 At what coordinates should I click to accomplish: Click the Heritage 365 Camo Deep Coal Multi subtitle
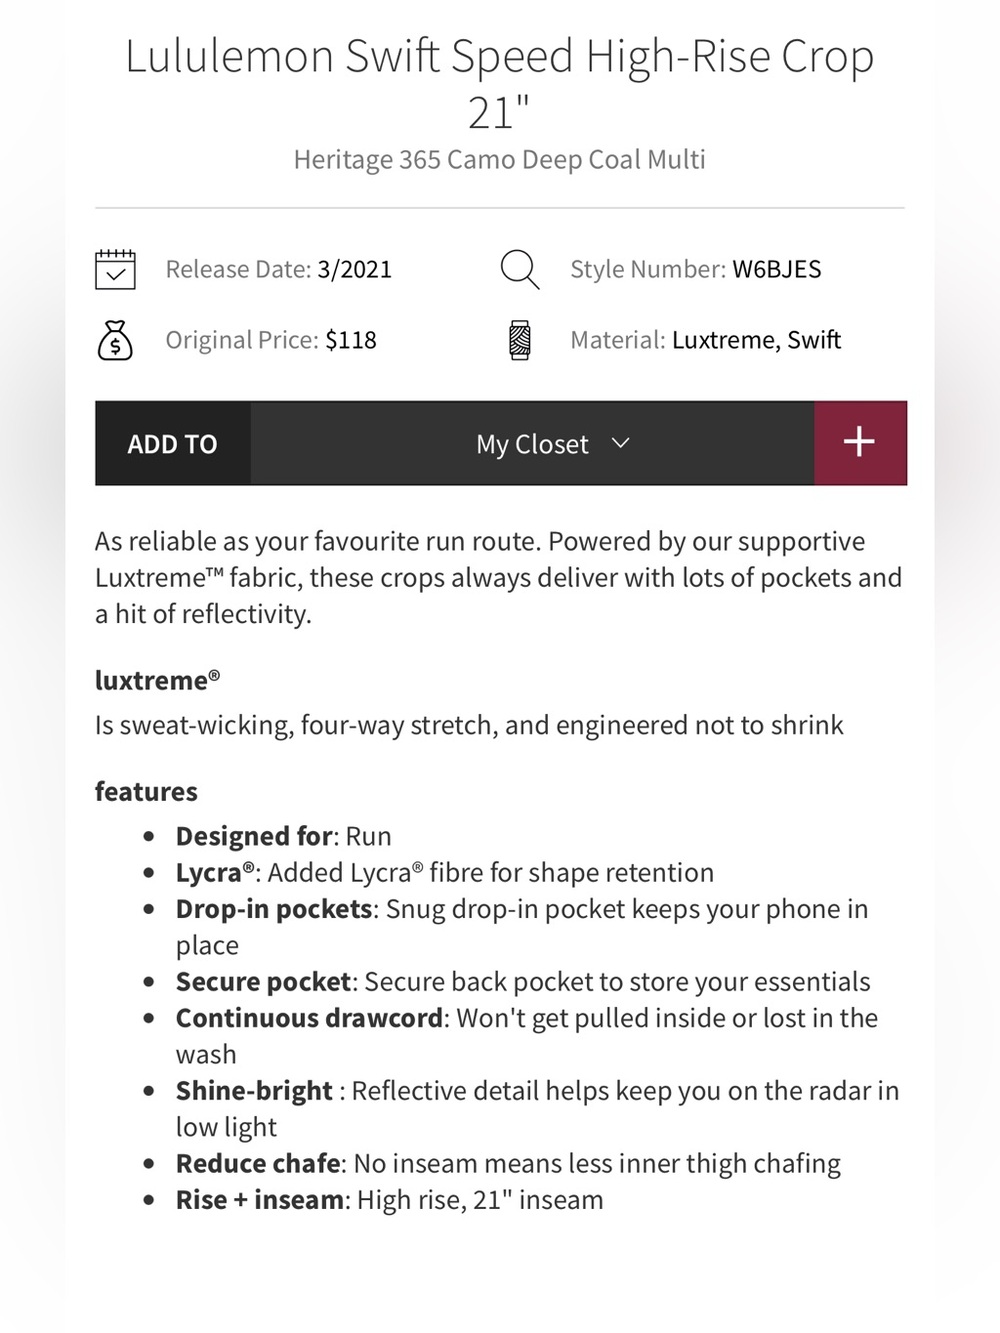[499, 160]
